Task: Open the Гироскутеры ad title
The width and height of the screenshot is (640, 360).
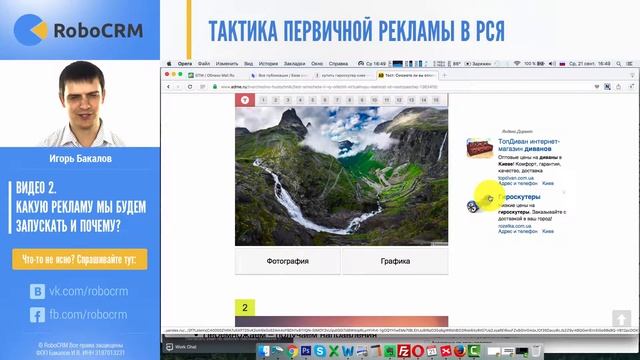Action: [x=519, y=197]
